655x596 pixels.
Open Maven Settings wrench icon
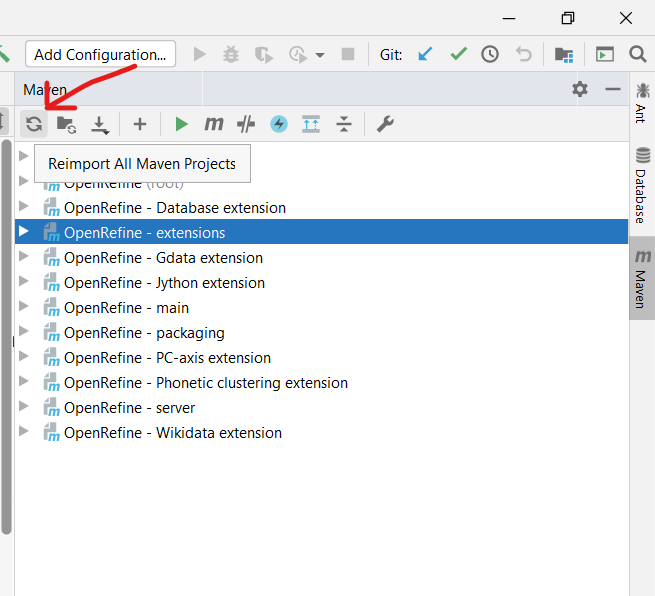pyautogui.click(x=385, y=124)
